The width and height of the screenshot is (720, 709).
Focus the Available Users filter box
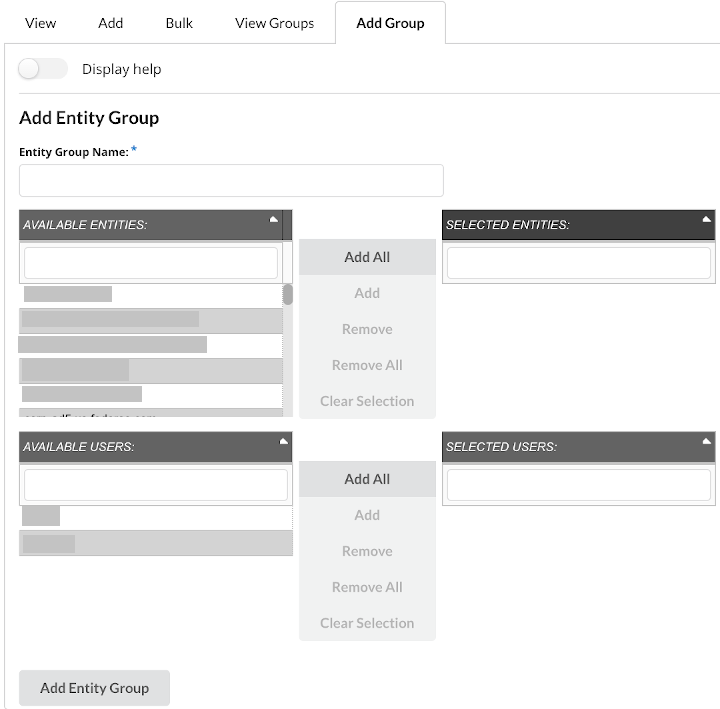click(x=156, y=484)
